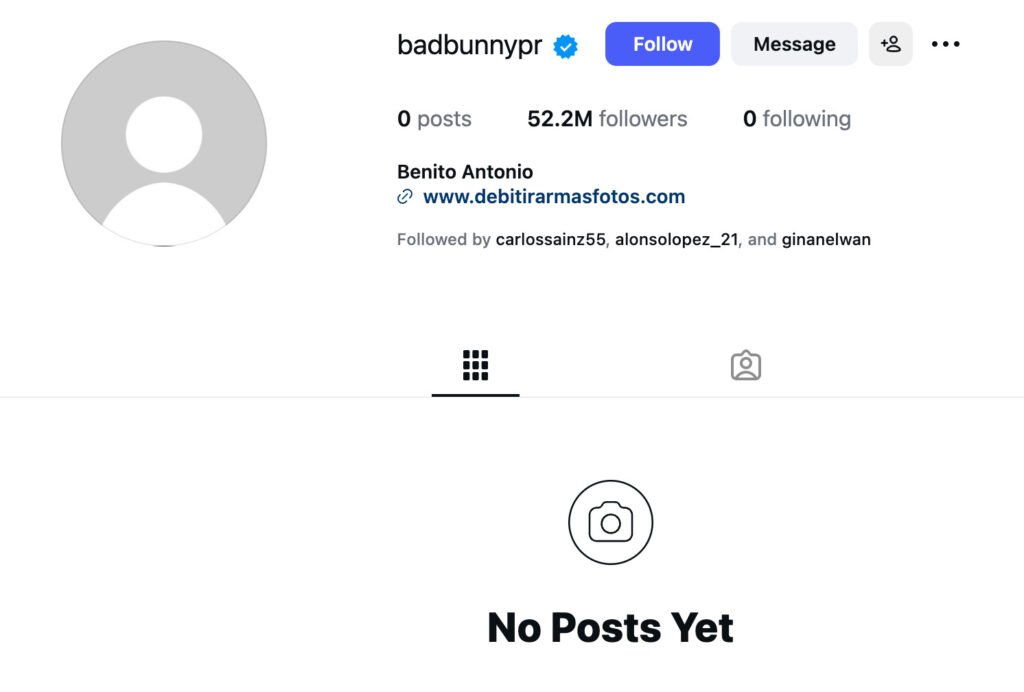Open the Posts grid tab icon

[474, 365]
